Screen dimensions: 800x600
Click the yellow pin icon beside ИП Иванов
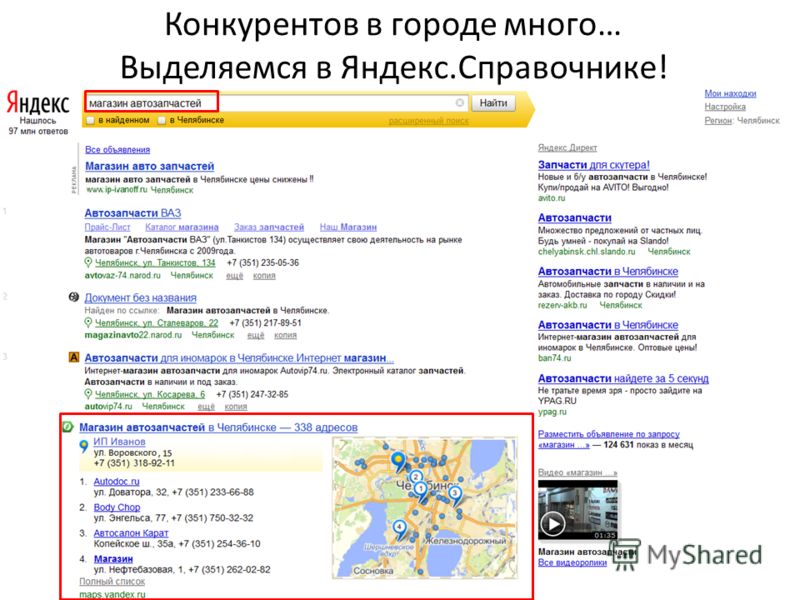tap(84, 446)
